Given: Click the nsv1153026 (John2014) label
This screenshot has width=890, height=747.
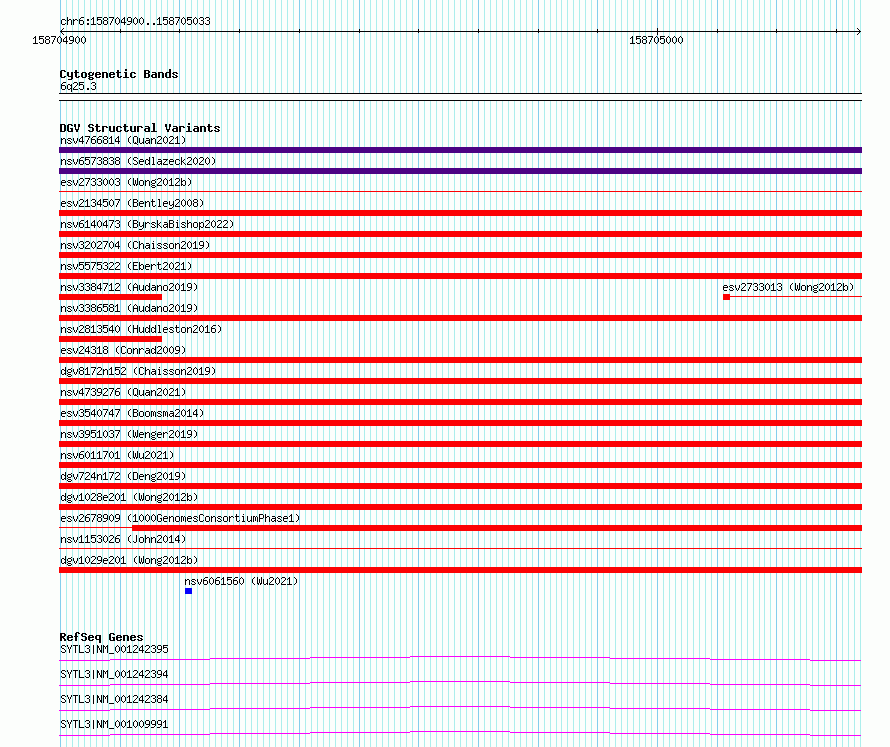Looking at the screenshot, I should click(x=123, y=539).
